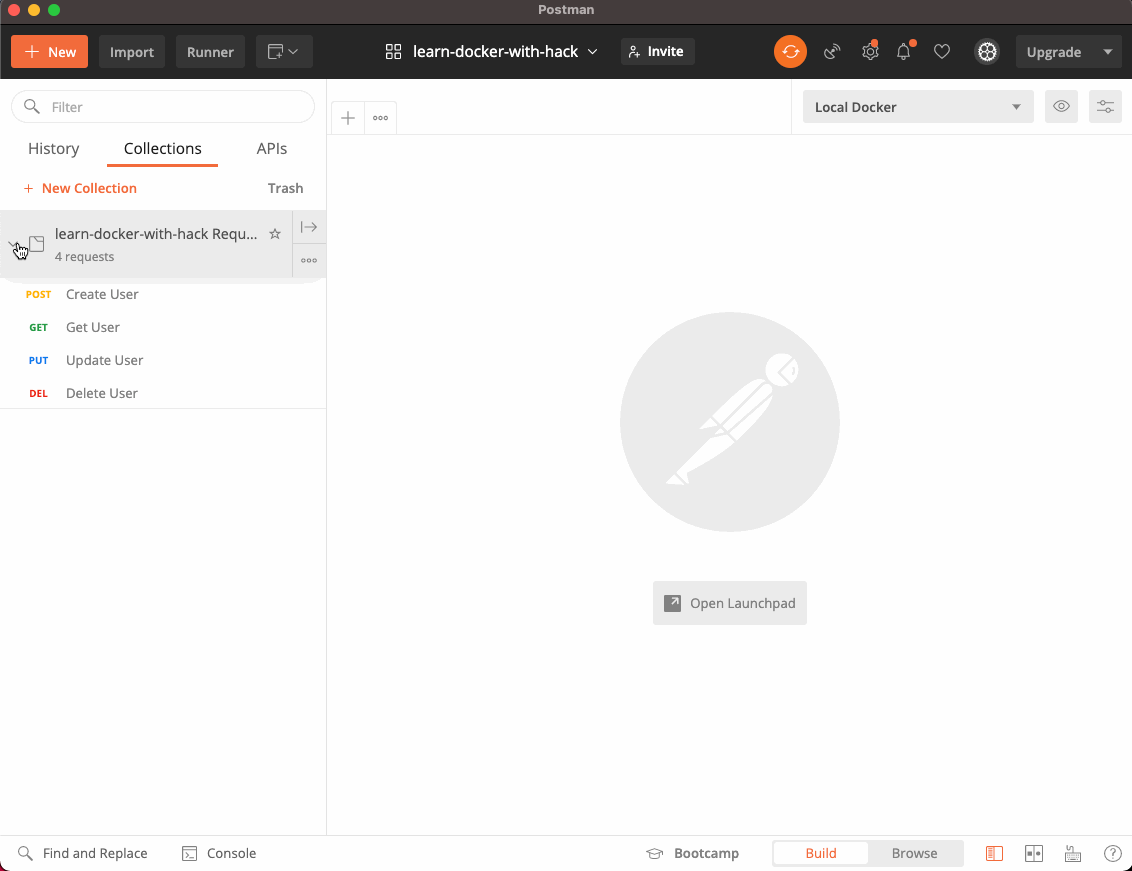Open the tab options ellipsis menu
This screenshot has height=871, width=1132.
(380, 118)
